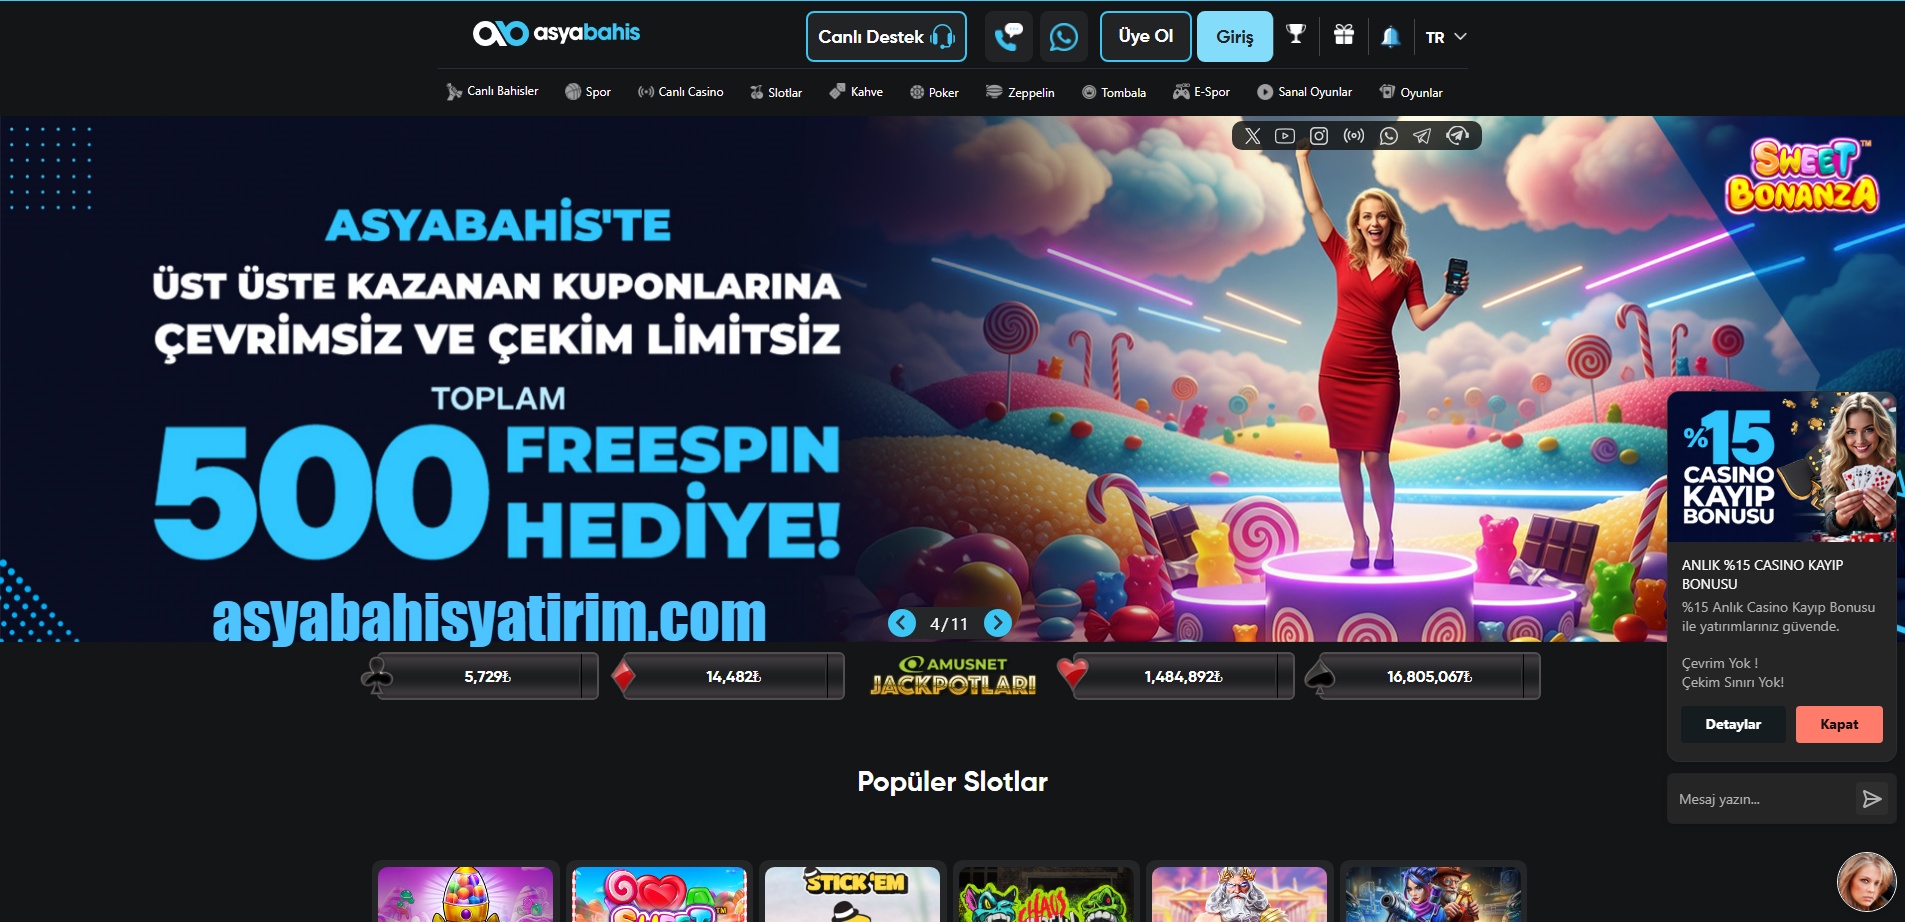
Task: Click the asyabahis logo
Action: pos(556,33)
